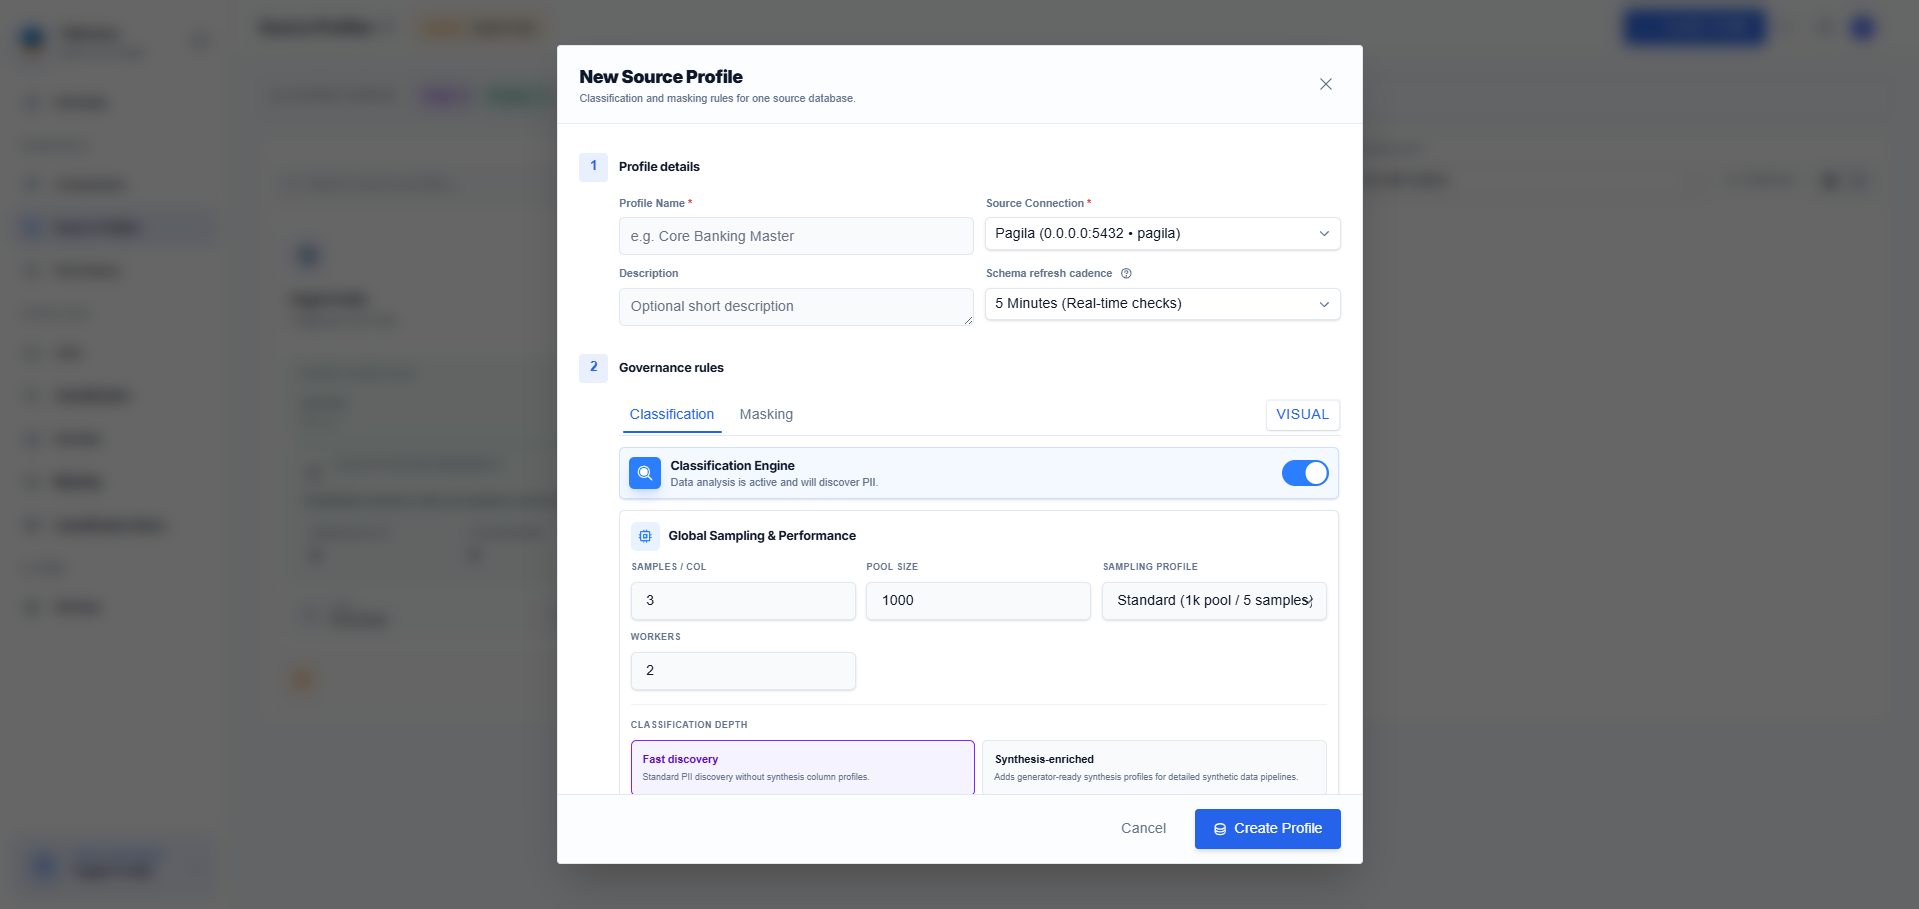Select the Classification tab
This screenshot has height=909, width=1919.
672,414
